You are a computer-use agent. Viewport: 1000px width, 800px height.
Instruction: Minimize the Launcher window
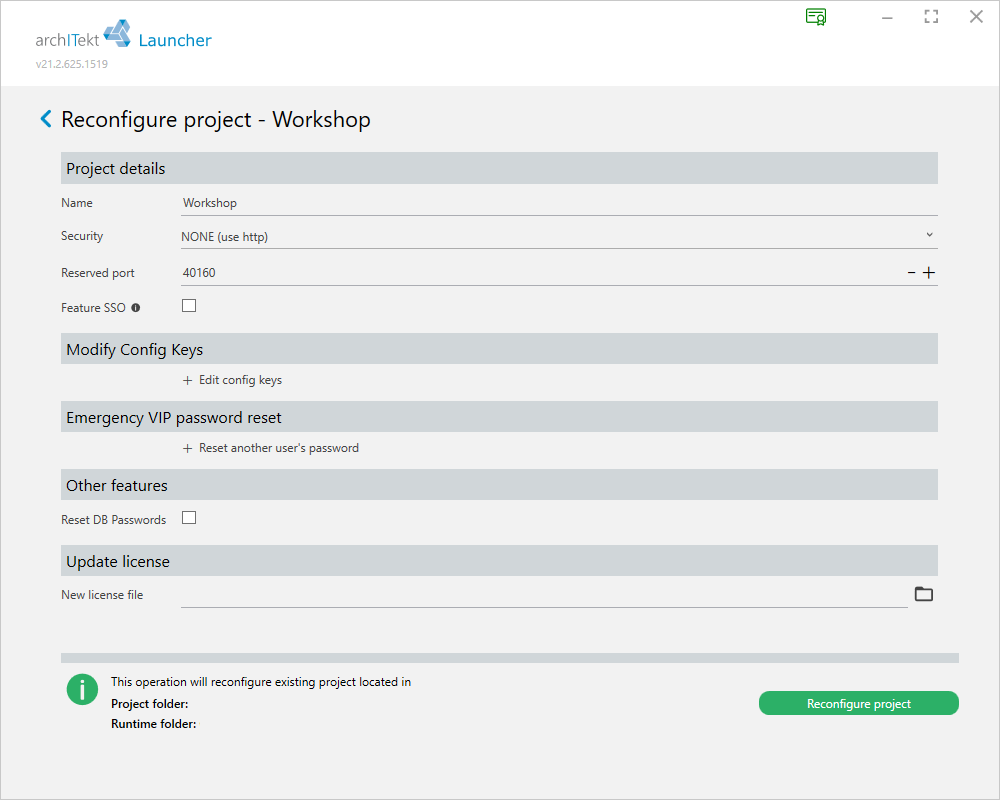(887, 17)
